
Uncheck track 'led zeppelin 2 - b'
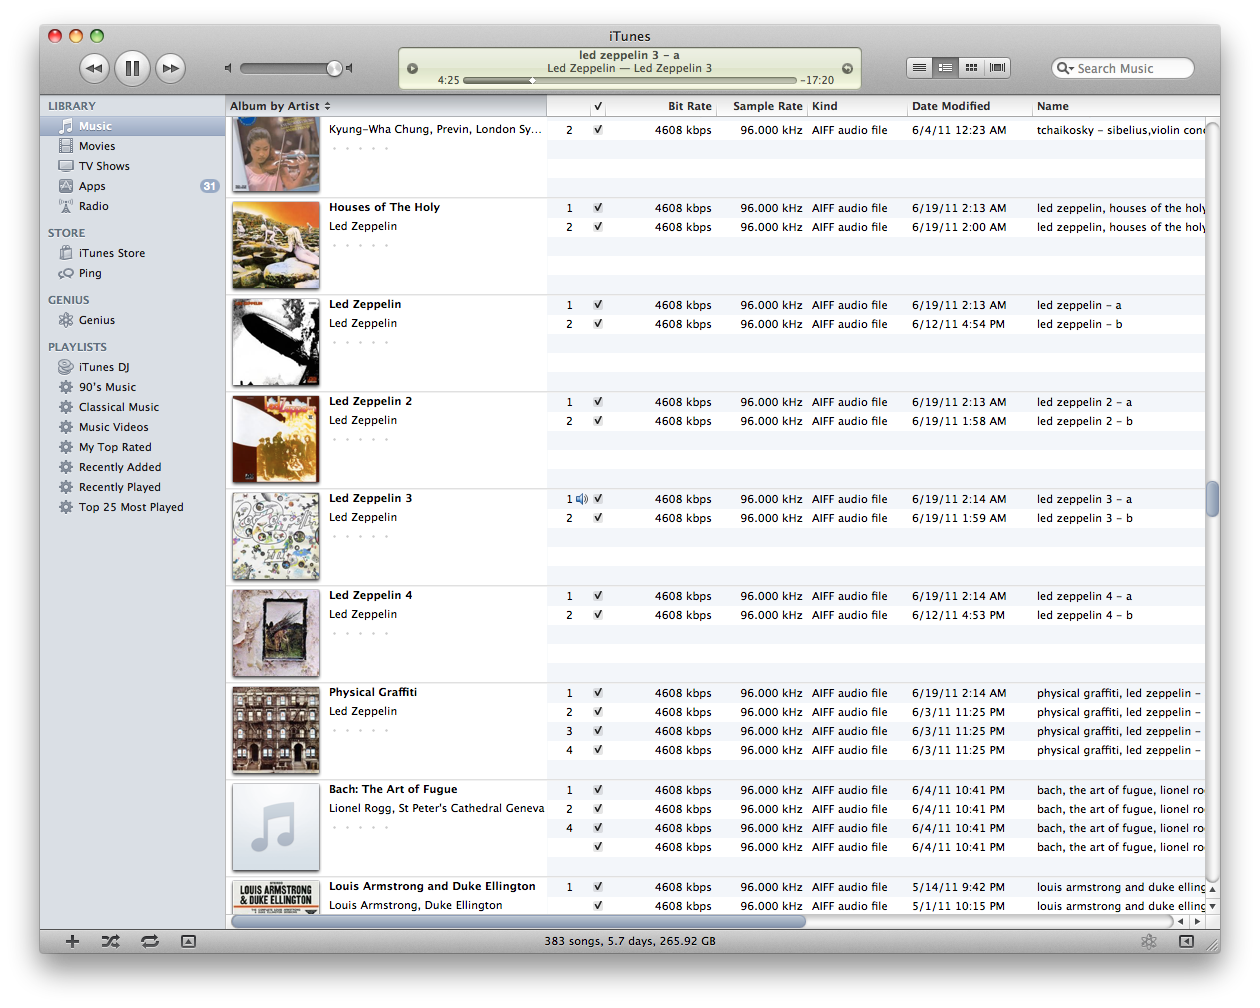tap(598, 421)
